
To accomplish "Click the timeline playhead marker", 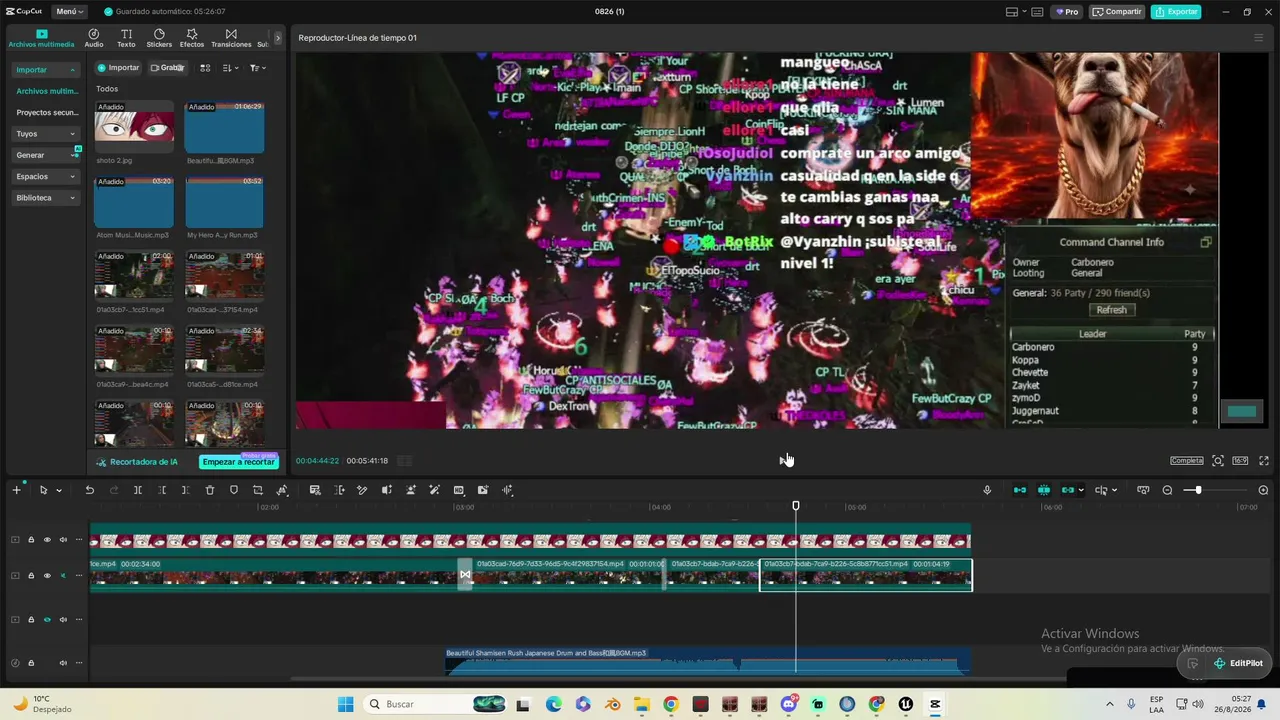I will point(796,506).
